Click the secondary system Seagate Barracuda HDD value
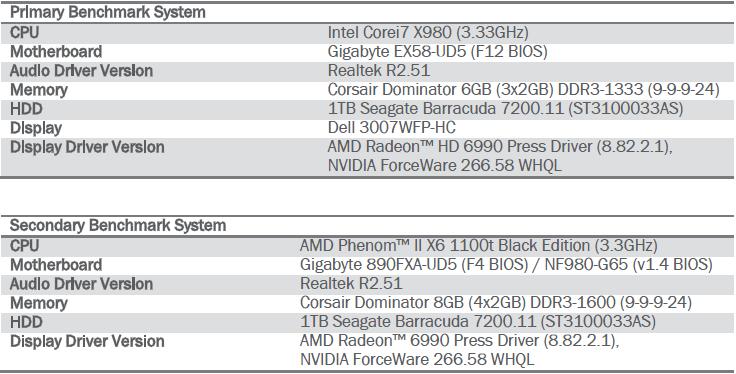Image resolution: width=736 pixels, height=374 pixels. click(x=478, y=322)
